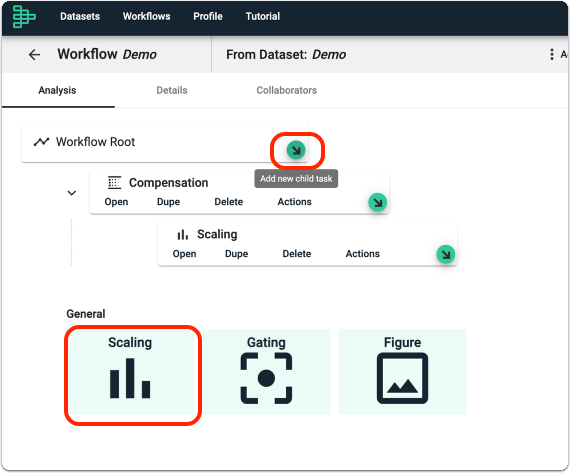Click the Scaling task bar-chart icon

(x=182, y=235)
